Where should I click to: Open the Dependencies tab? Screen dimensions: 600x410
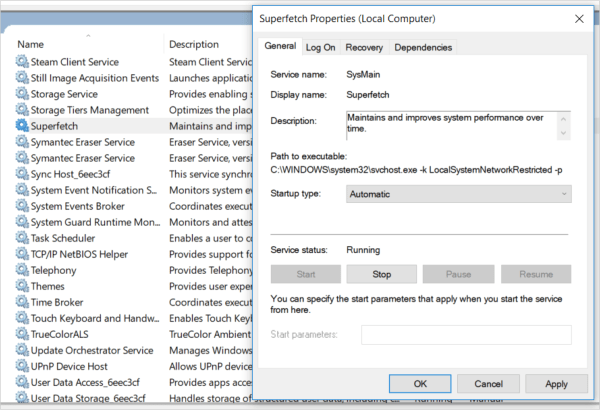tap(423, 47)
